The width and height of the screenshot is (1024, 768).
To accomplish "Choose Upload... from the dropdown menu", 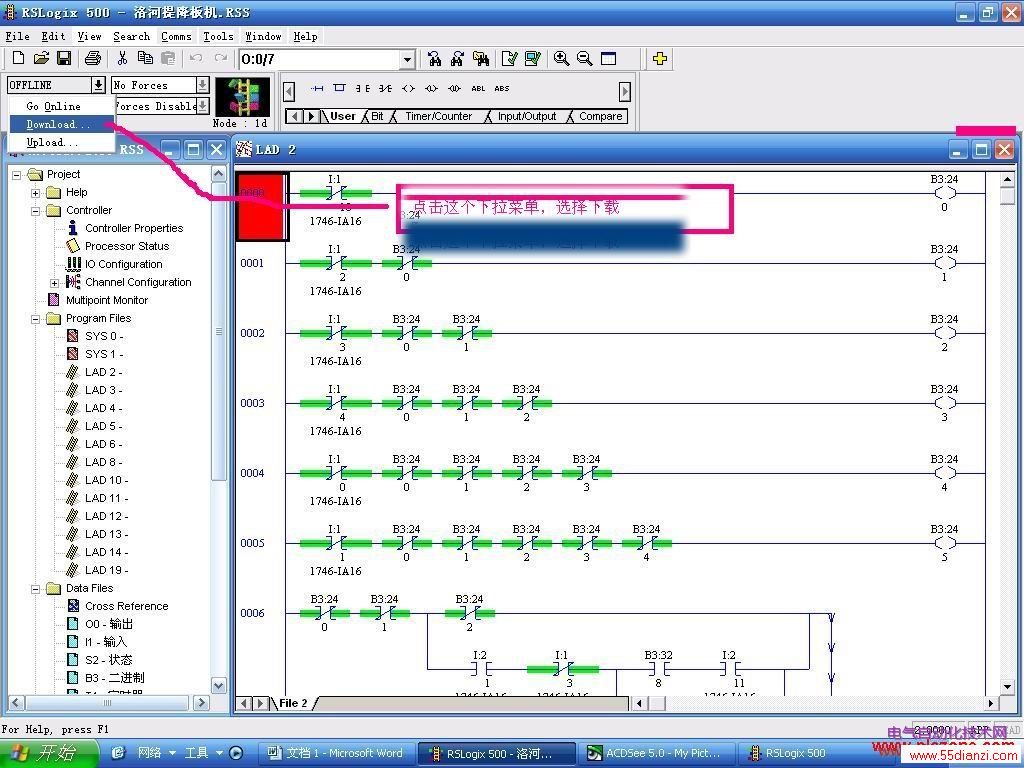I will click(x=62, y=142).
